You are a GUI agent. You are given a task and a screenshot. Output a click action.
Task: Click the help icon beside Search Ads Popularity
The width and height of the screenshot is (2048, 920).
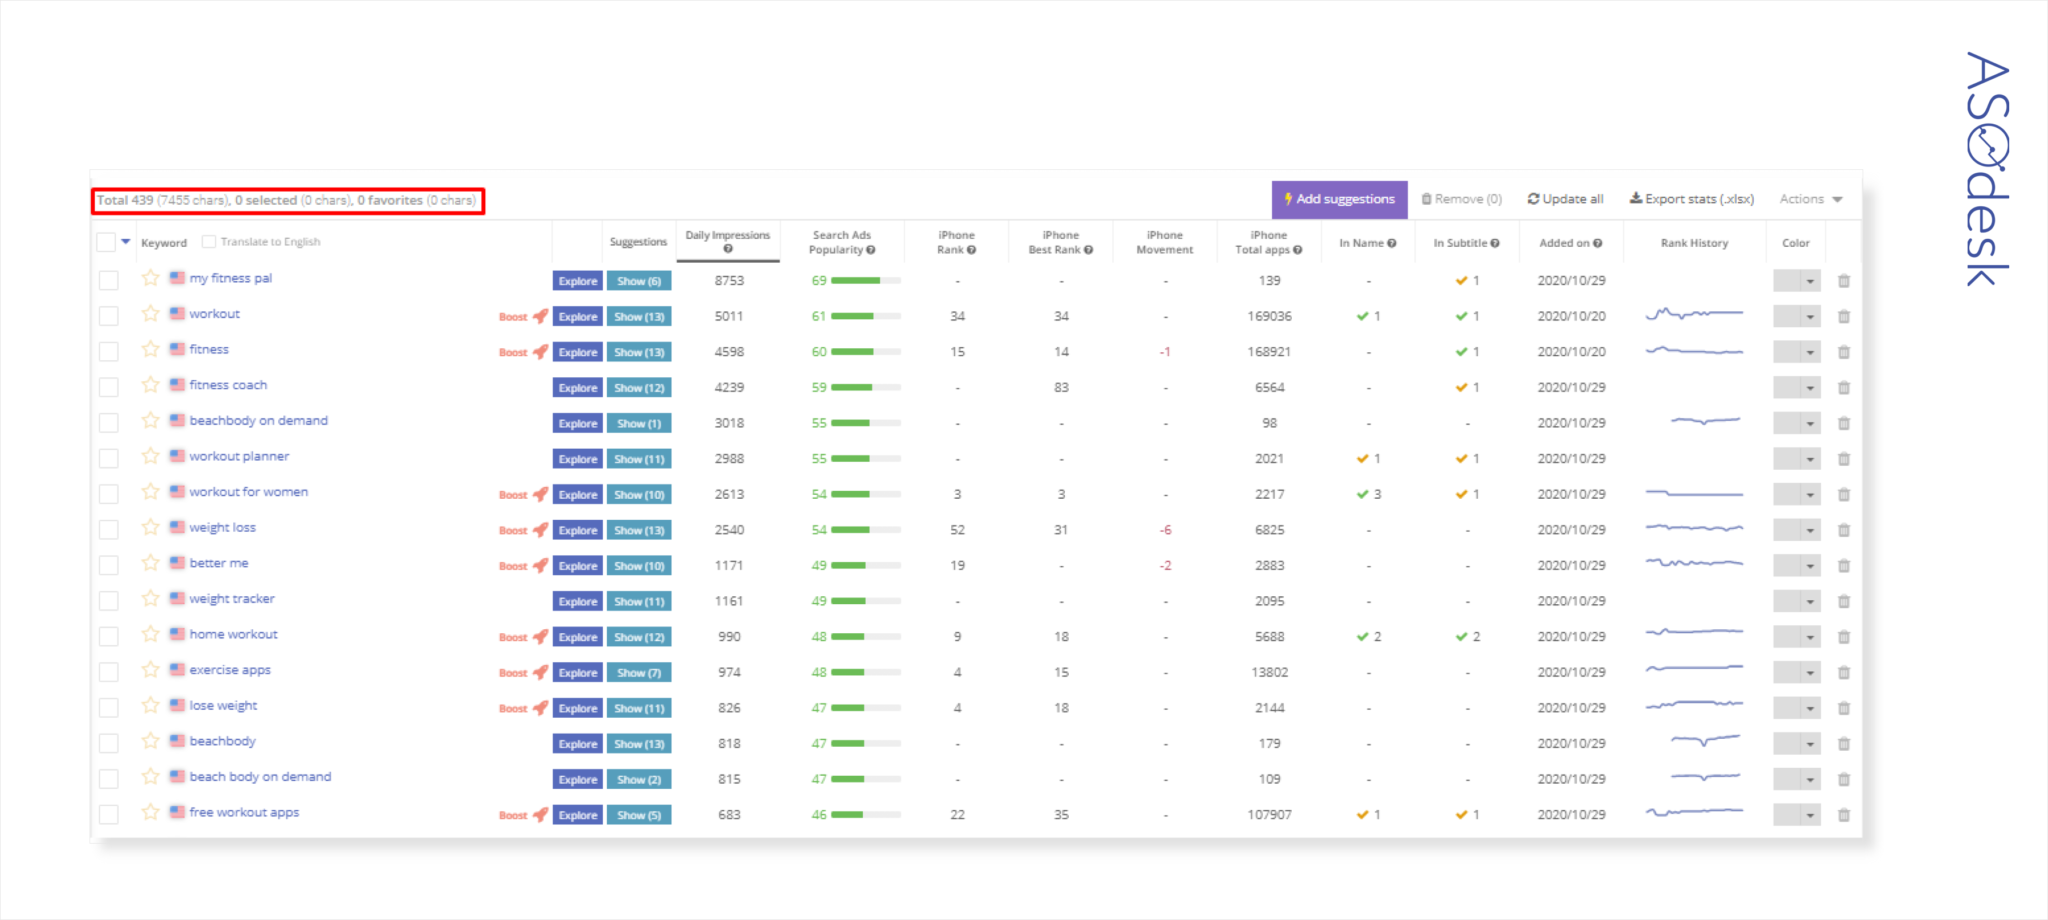coord(871,250)
